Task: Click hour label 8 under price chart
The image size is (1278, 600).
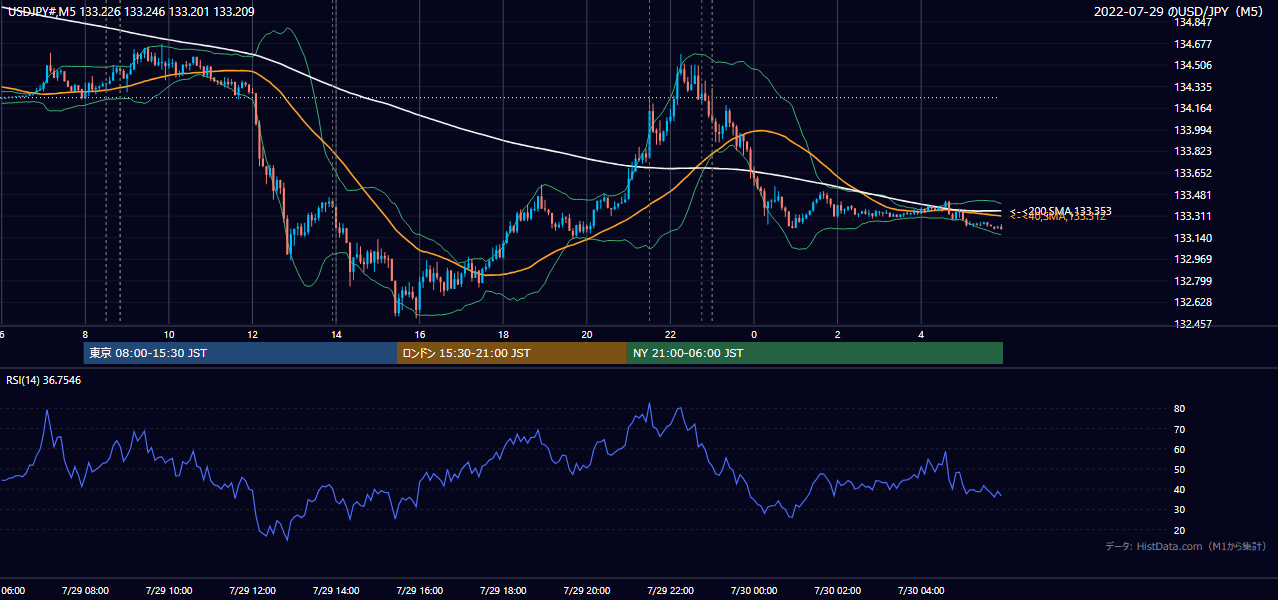Action: pyautogui.click(x=85, y=334)
